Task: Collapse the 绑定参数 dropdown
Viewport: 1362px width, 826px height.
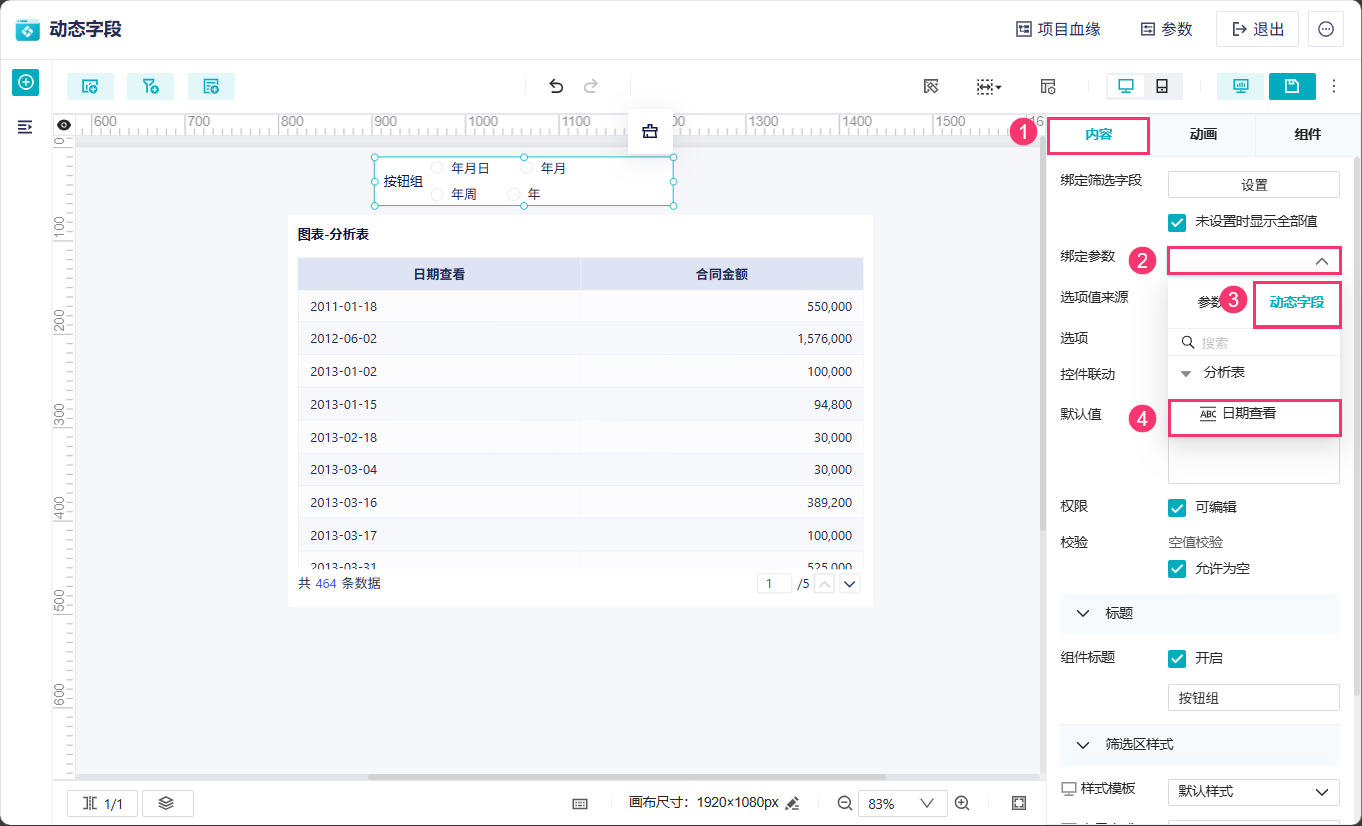Action: coord(1254,261)
